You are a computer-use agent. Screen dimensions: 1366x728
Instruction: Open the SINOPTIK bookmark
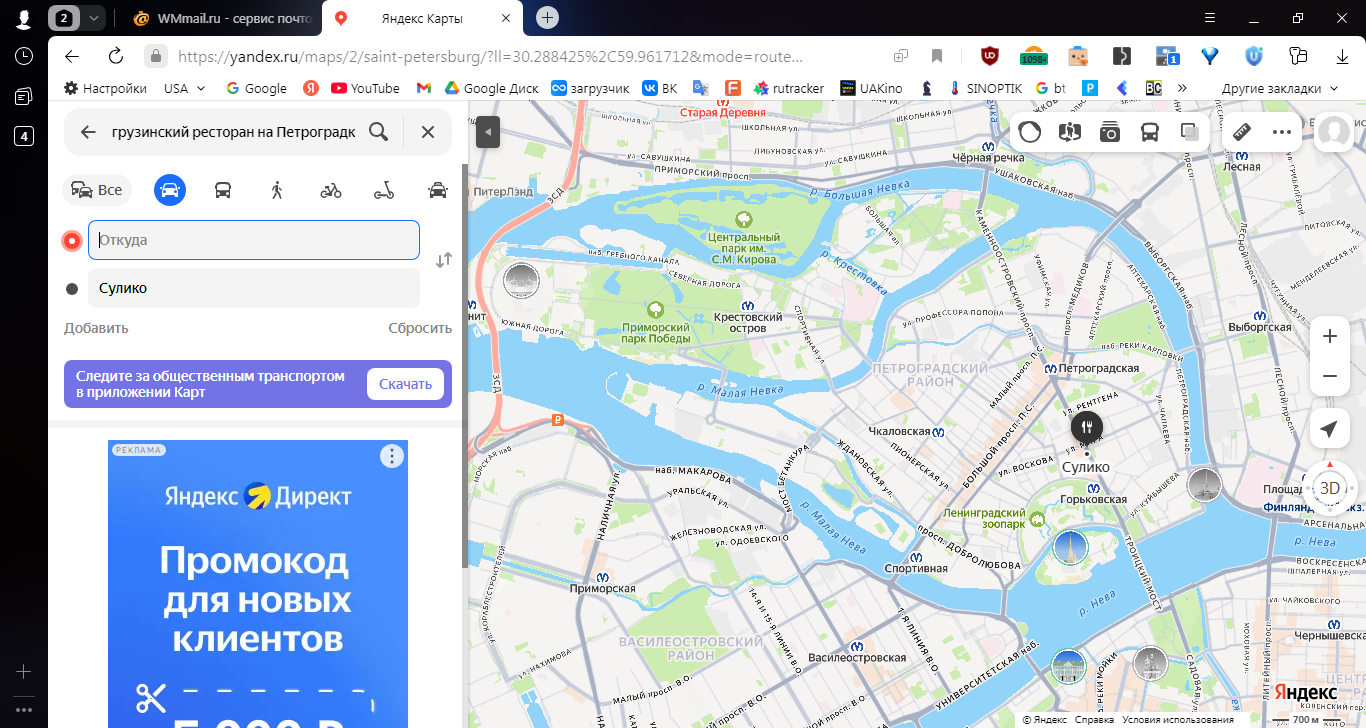(x=985, y=88)
